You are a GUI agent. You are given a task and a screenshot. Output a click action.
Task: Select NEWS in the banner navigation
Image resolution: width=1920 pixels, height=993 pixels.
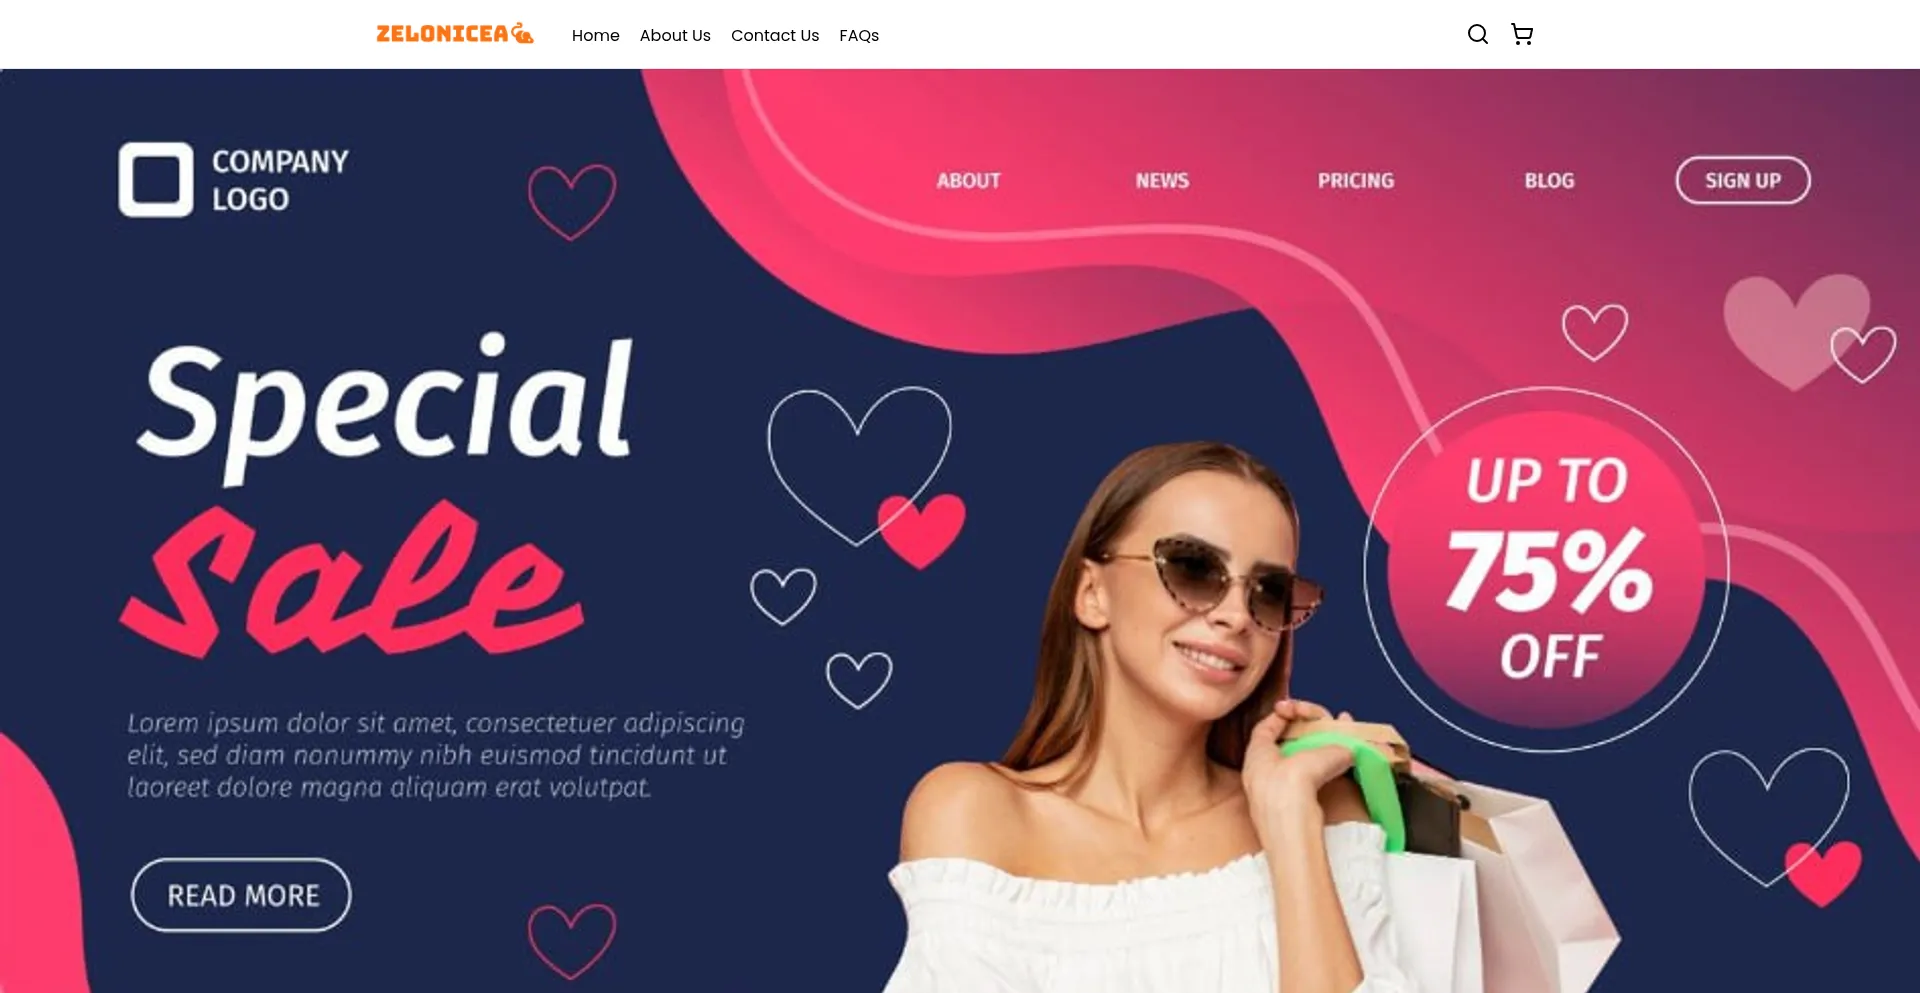(1162, 181)
